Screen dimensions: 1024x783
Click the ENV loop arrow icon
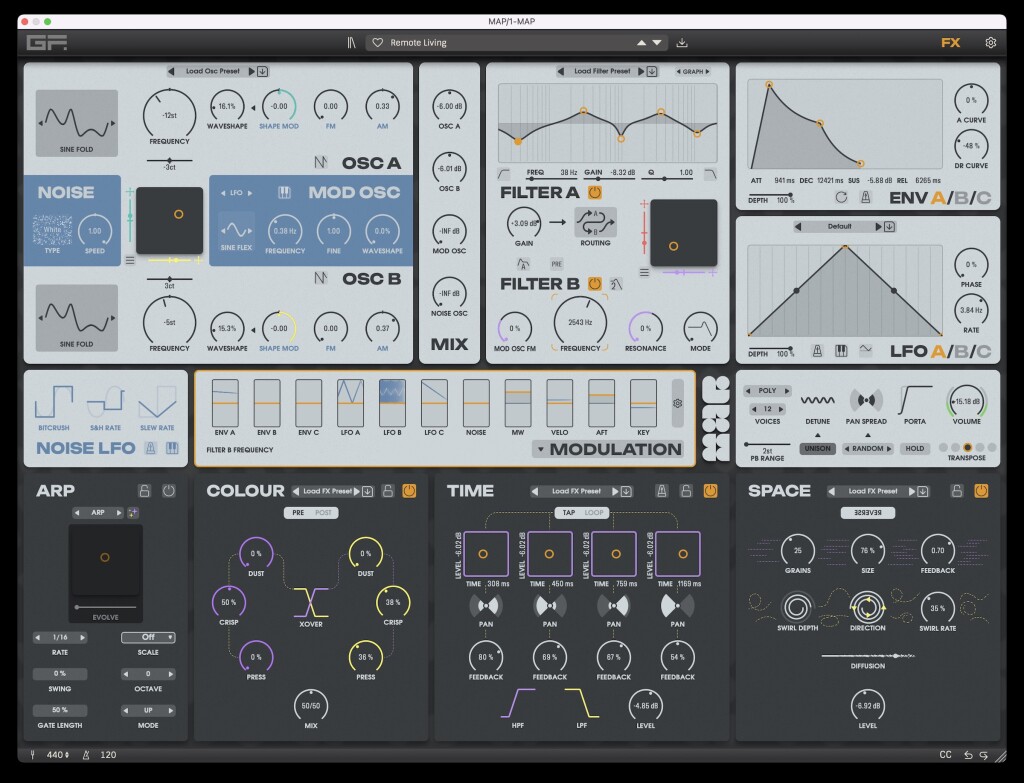point(841,198)
